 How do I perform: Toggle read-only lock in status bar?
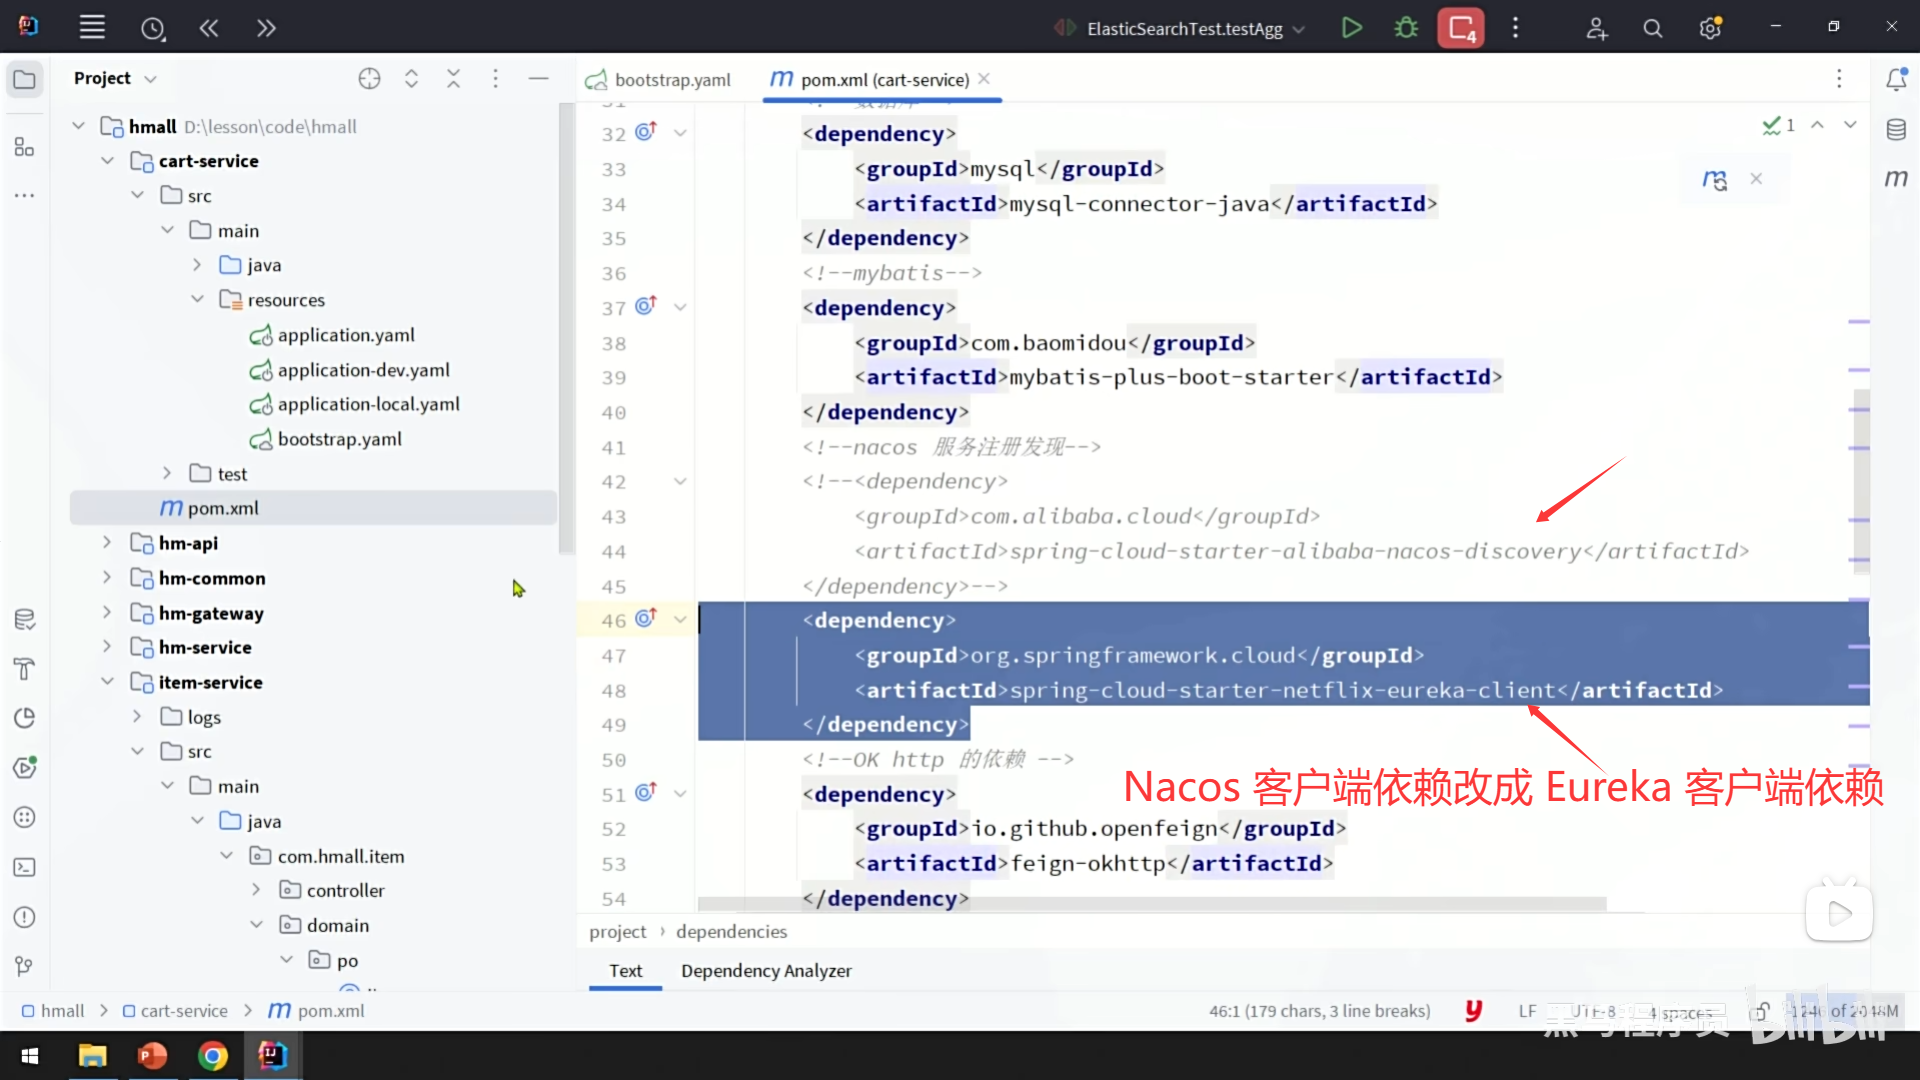pyautogui.click(x=1760, y=1011)
